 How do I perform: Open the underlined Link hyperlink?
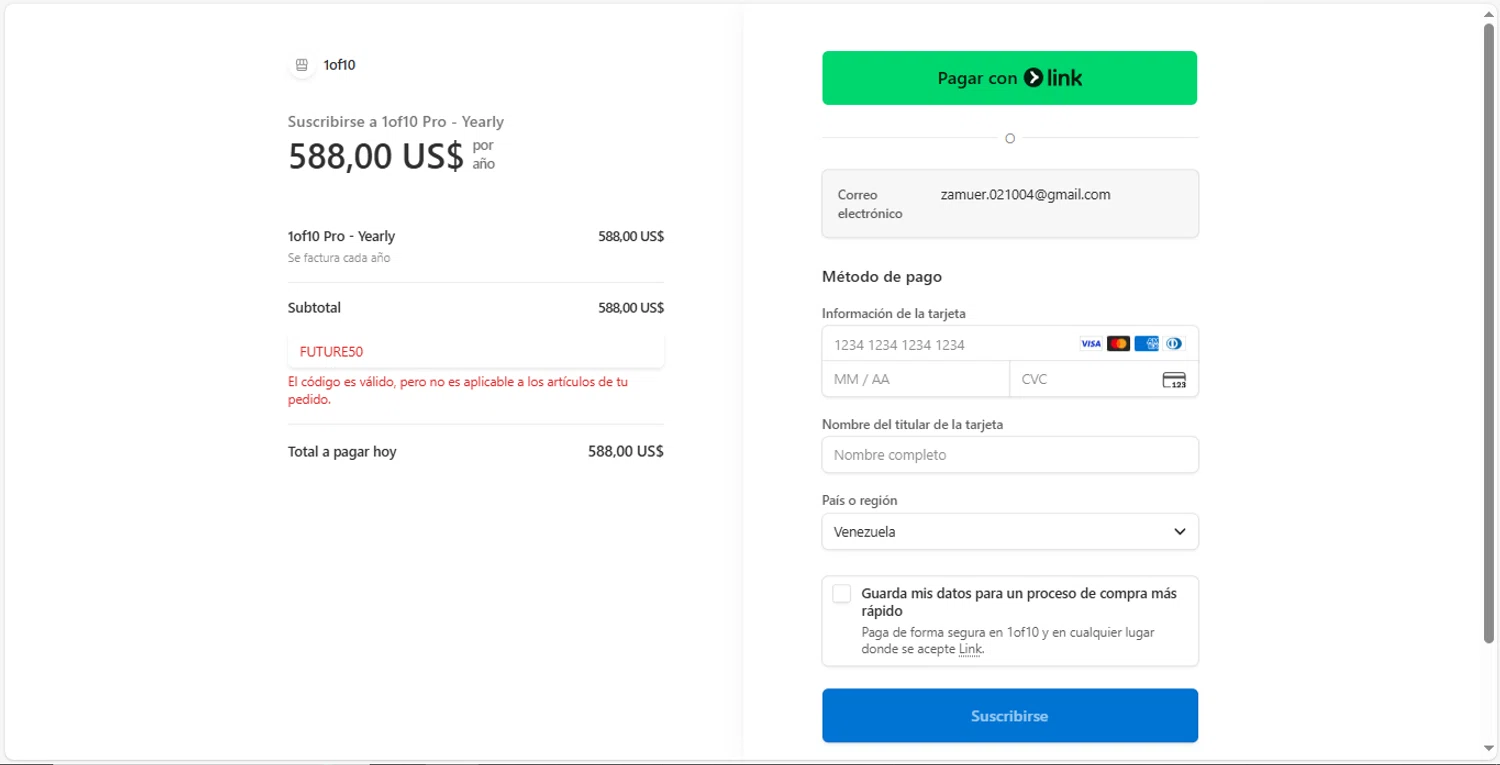[970, 649]
